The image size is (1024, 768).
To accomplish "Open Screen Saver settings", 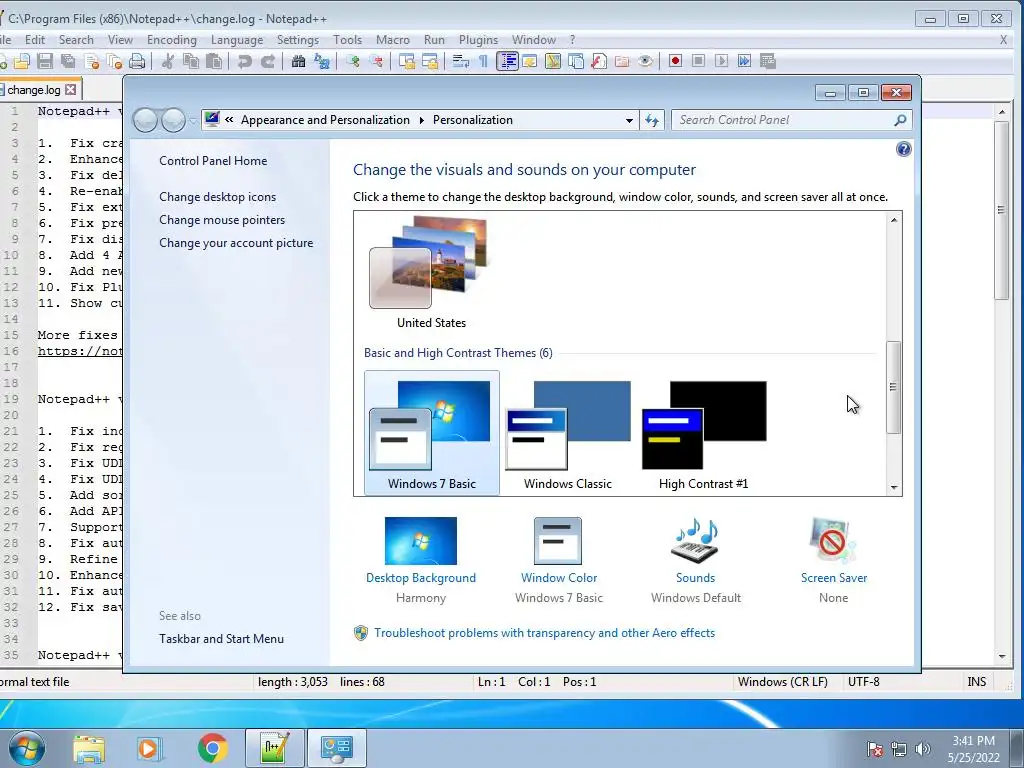I will (x=833, y=560).
